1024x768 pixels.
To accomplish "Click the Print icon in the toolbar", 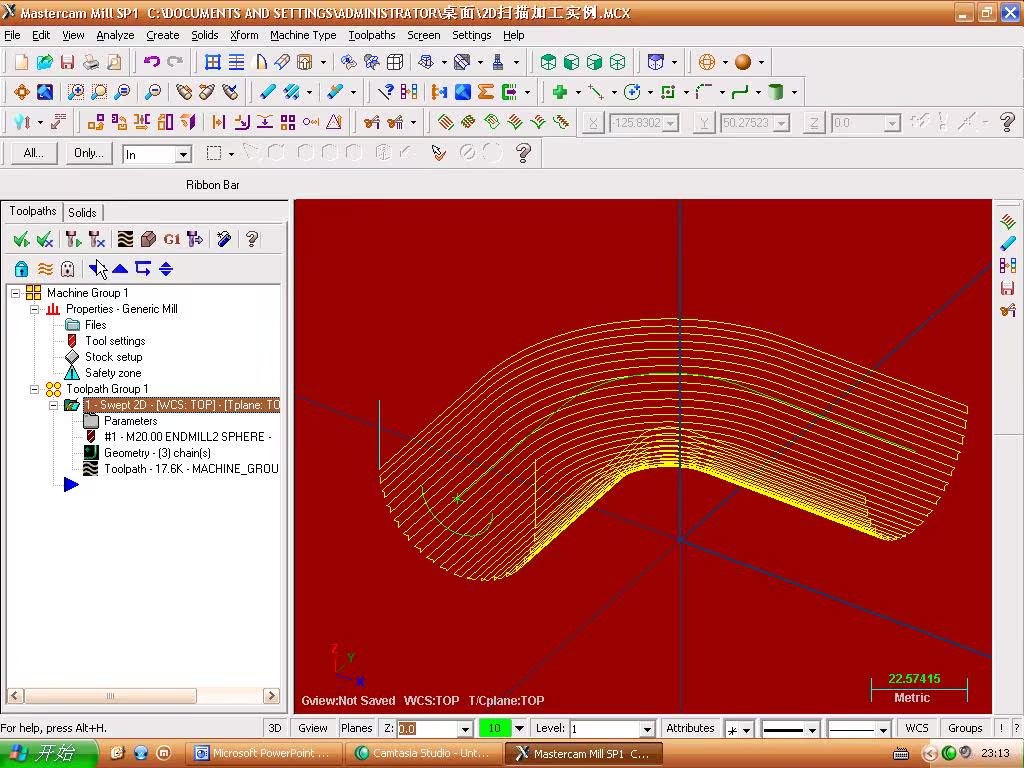I will pos(91,62).
